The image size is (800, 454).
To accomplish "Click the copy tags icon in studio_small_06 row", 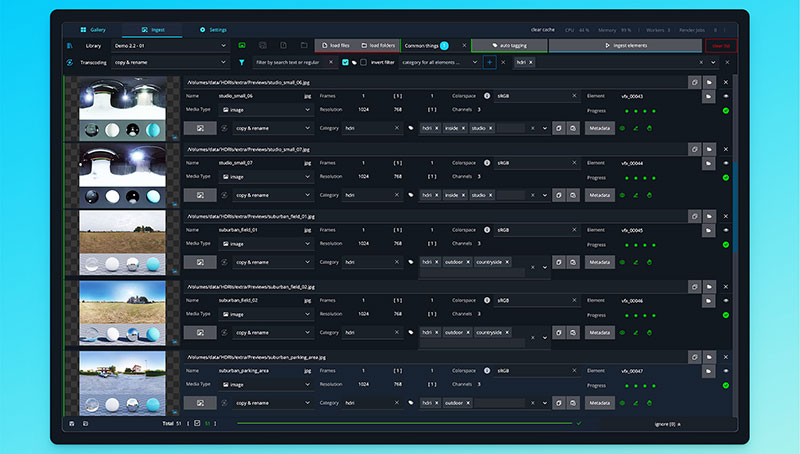I will 559,128.
